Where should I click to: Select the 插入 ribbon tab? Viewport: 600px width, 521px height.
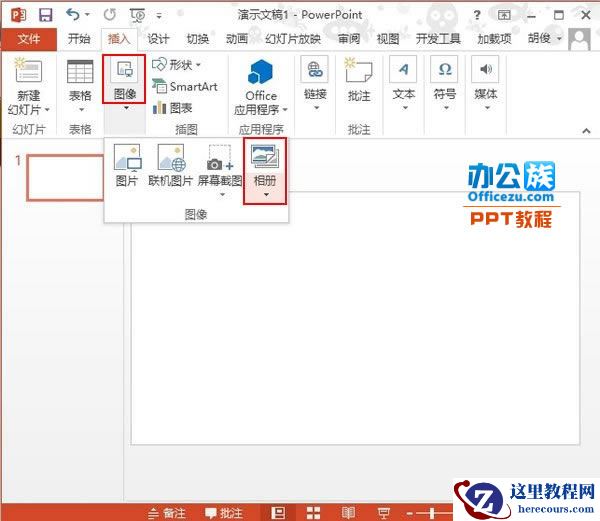click(x=119, y=39)
